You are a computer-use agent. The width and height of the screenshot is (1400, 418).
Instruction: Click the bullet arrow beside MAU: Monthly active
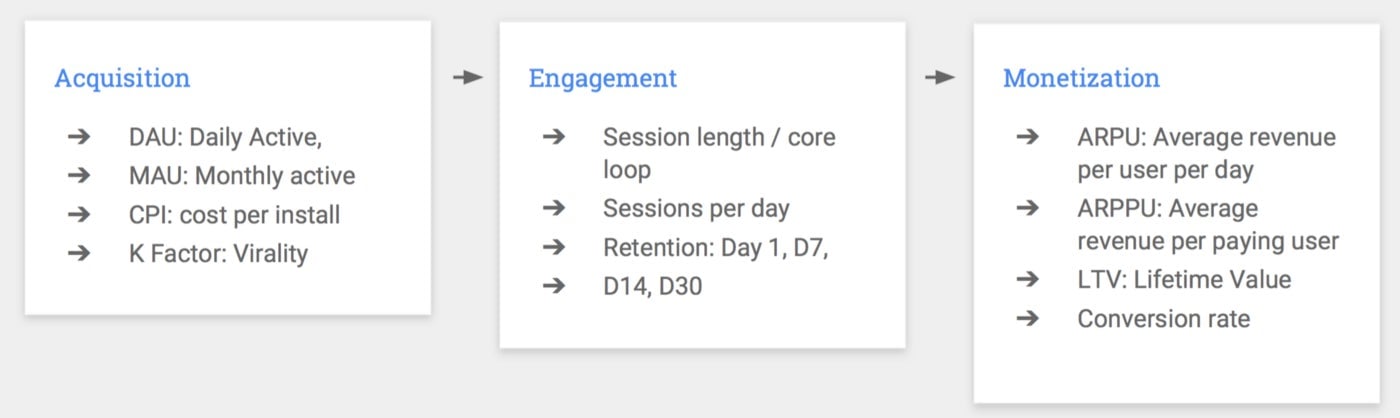(x=80, y=176)
